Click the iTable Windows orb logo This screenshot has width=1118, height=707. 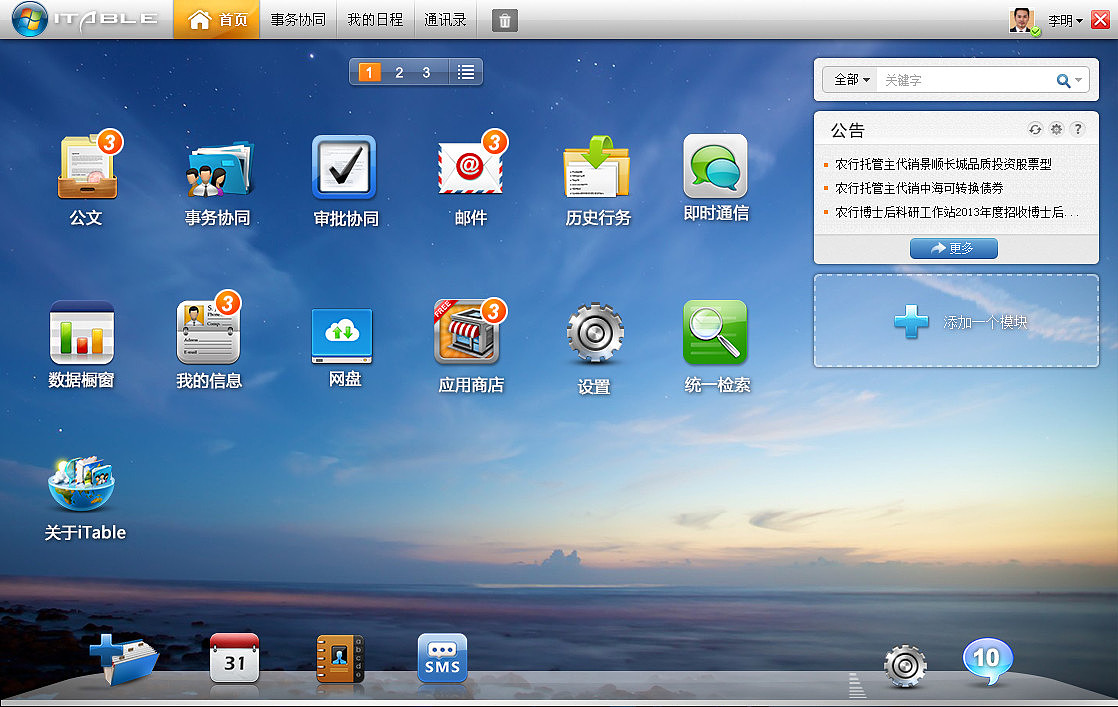pos(30,20)
